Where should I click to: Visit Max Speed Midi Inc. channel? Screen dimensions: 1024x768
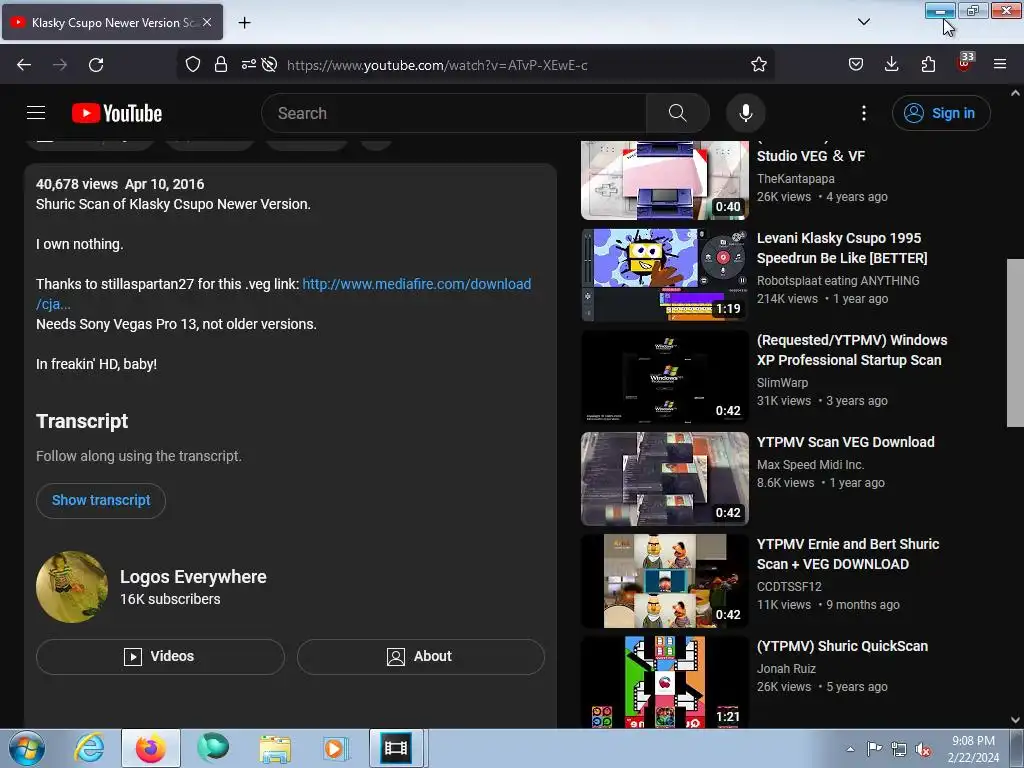810,464
